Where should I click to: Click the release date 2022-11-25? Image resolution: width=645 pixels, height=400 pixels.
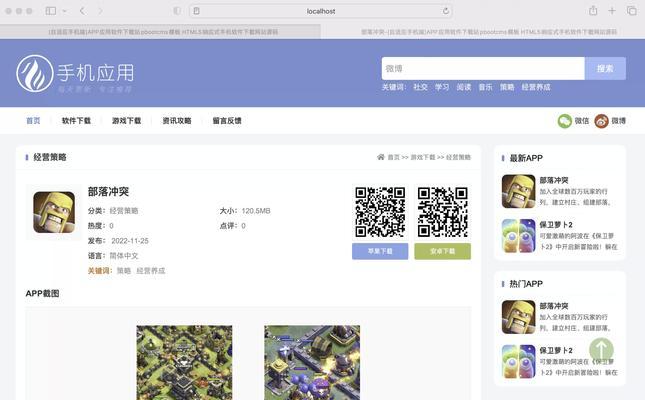[130, 241]
